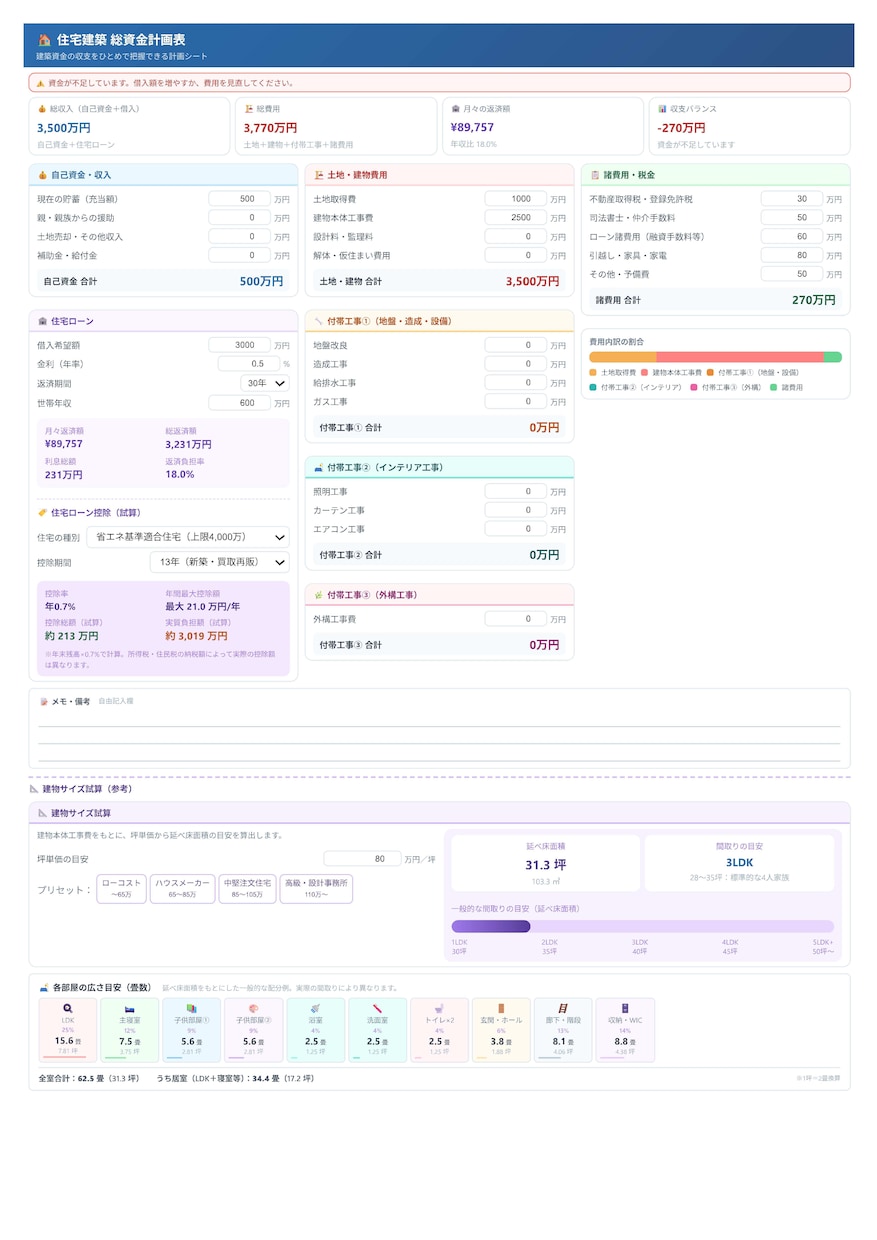The width and height of the screenshot is (877, 1240).
Task: Click the 土地取得費 orange legend swatch
Action: 593,372
